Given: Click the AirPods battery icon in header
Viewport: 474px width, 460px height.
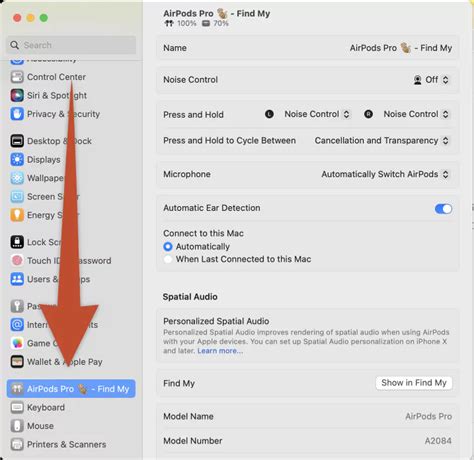Looking at the screenshot, I should point(169,23).
